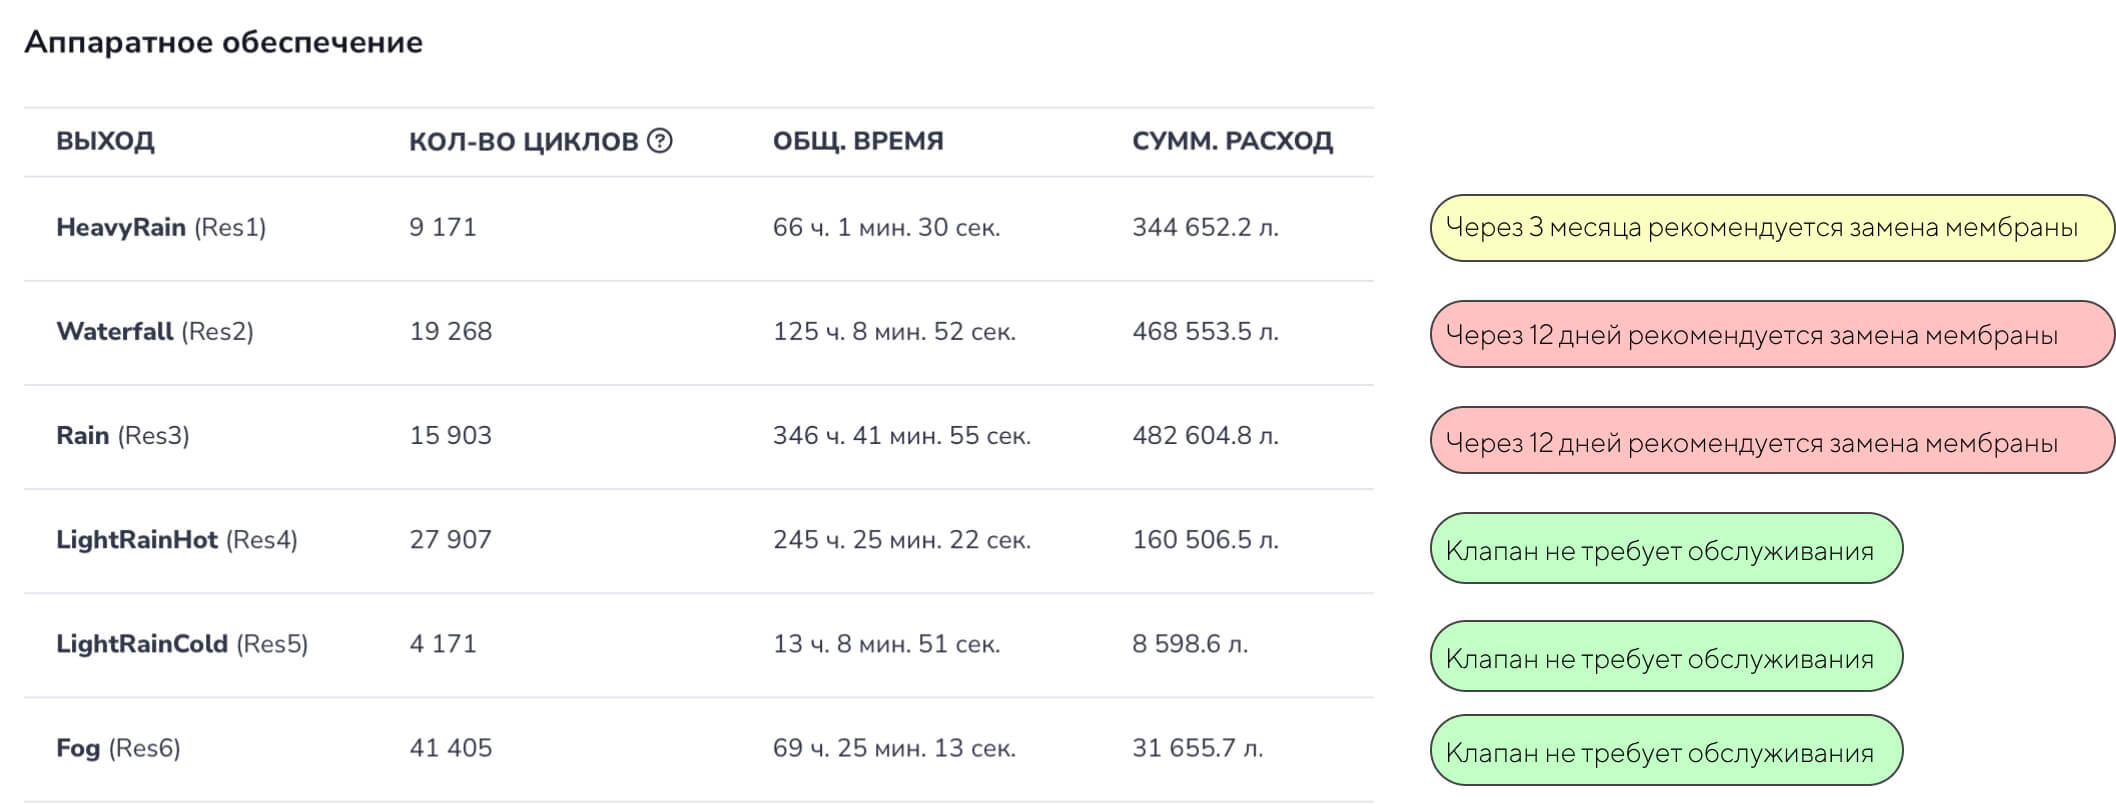Click the ВЫХОД column header
Screen dimensions: 2116x804
click(105, 141)
